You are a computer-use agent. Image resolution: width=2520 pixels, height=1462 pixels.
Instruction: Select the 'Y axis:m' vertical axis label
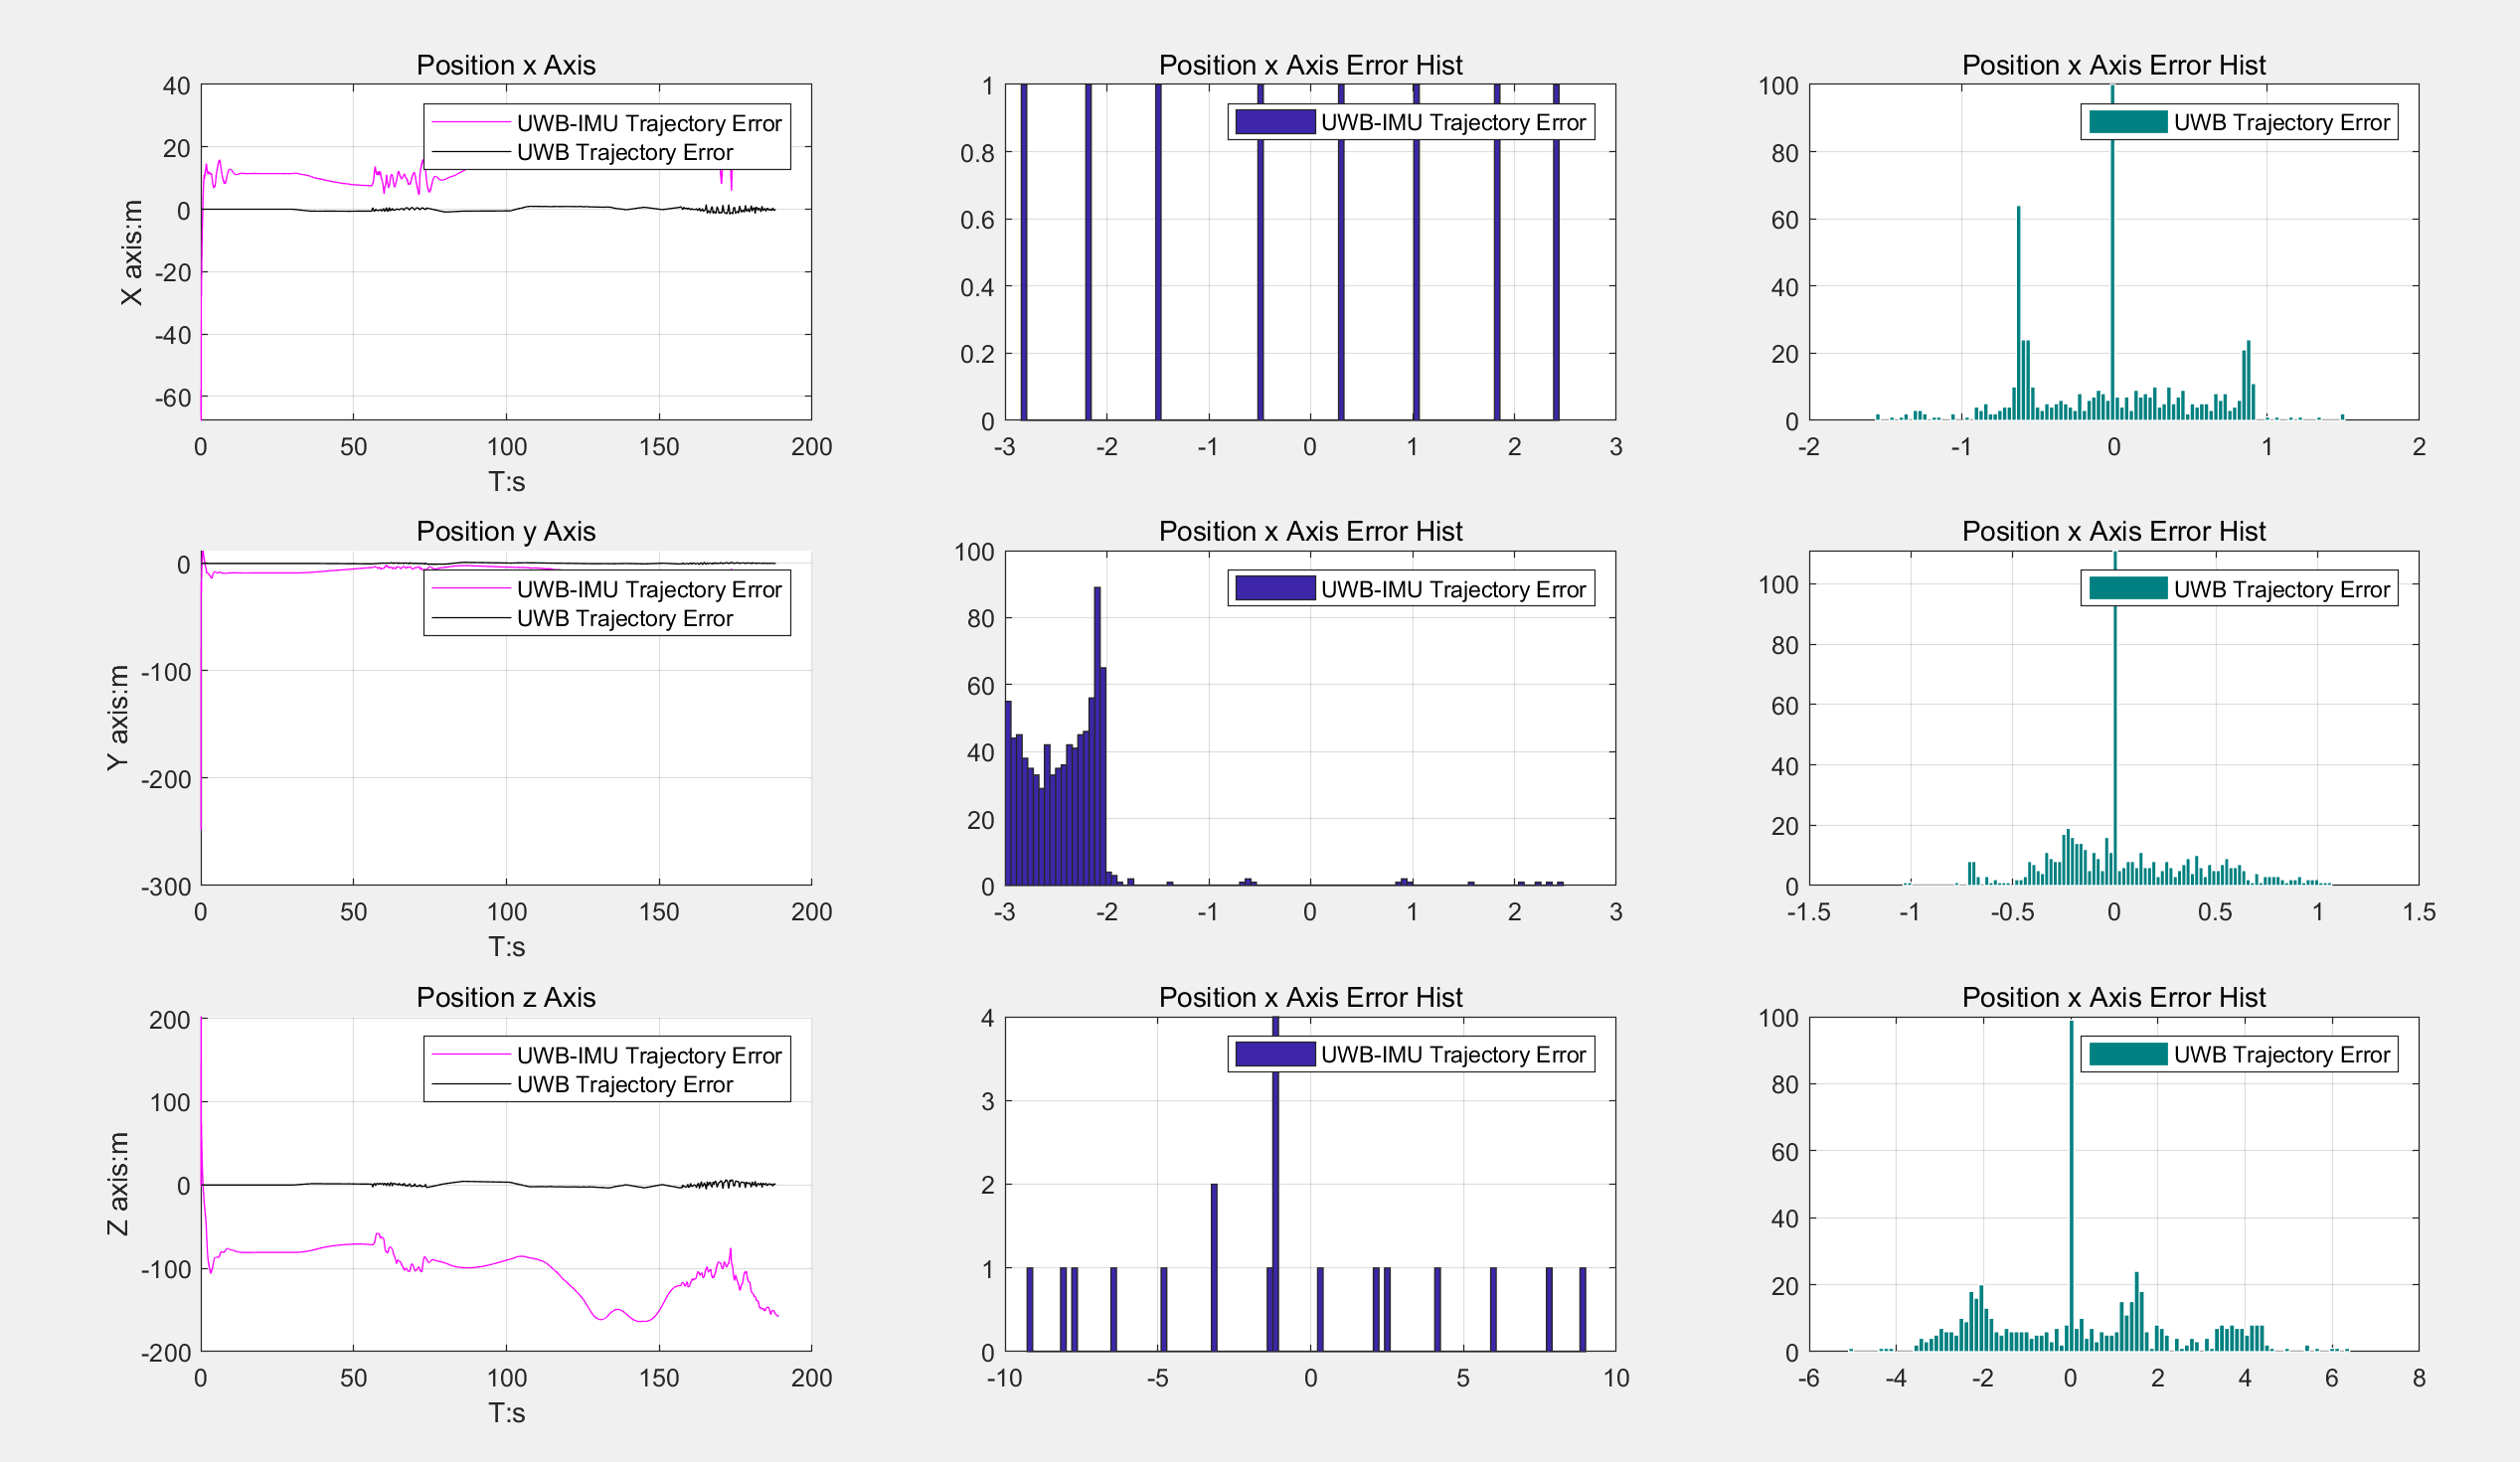(x=118, y=717)
